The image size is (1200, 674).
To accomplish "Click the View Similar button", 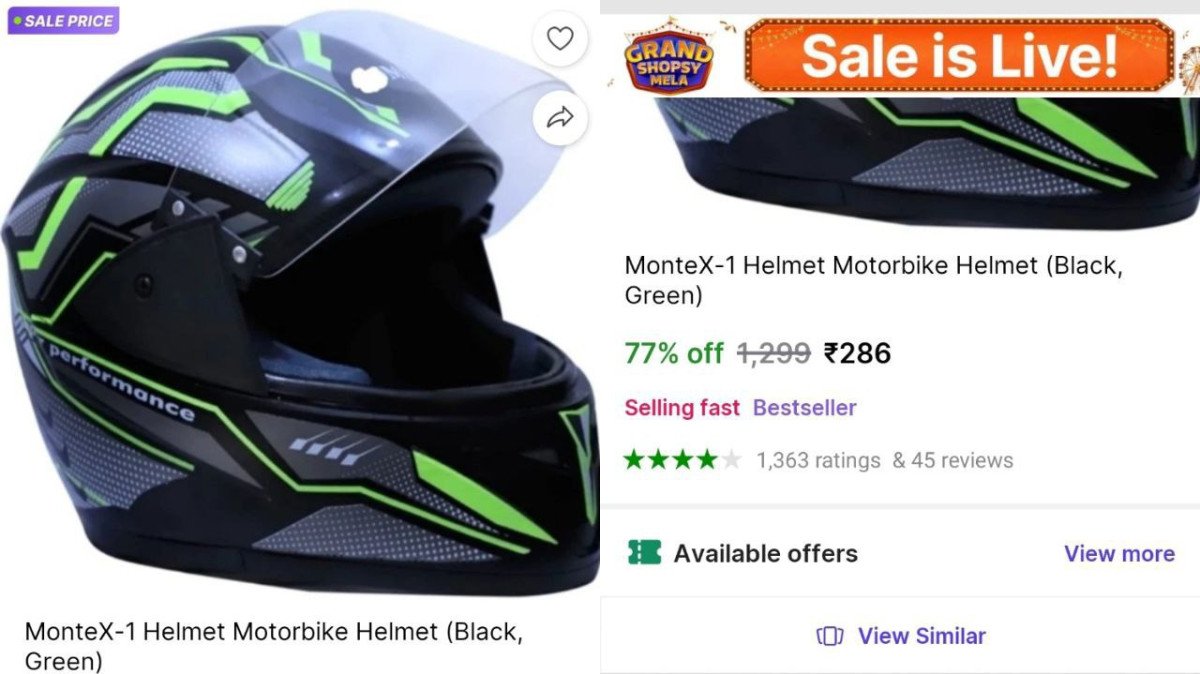I will pyautogui.click(x=921, y=636).
